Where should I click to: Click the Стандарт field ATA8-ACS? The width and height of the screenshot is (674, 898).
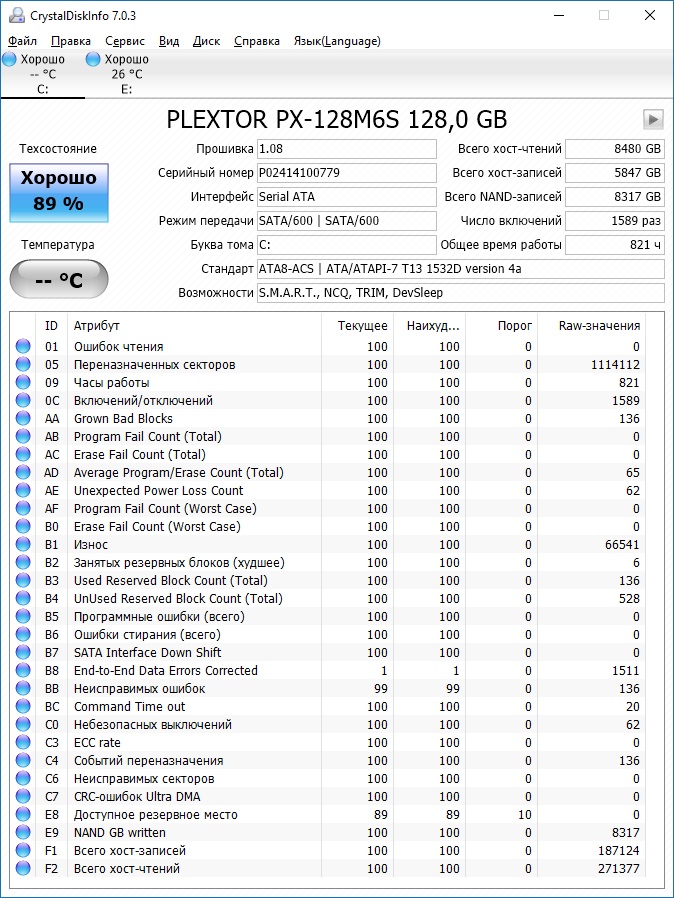460,269
